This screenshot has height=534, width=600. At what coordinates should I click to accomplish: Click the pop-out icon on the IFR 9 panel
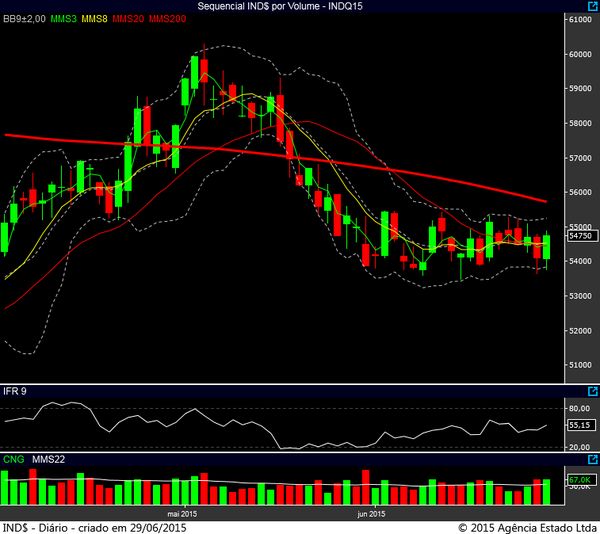(x=592, y=391)
